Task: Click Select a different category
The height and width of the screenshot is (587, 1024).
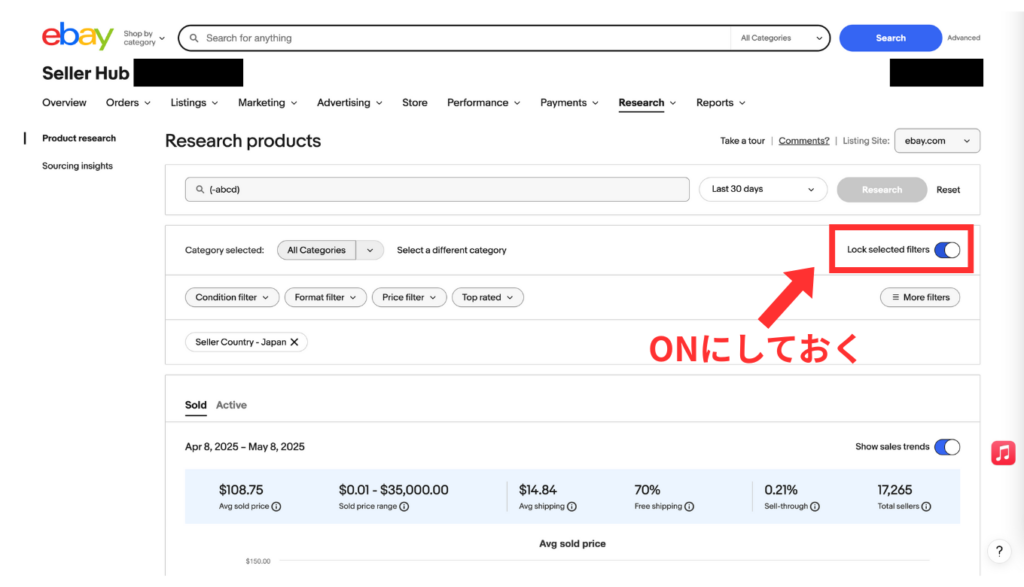Action: (451, 250)
